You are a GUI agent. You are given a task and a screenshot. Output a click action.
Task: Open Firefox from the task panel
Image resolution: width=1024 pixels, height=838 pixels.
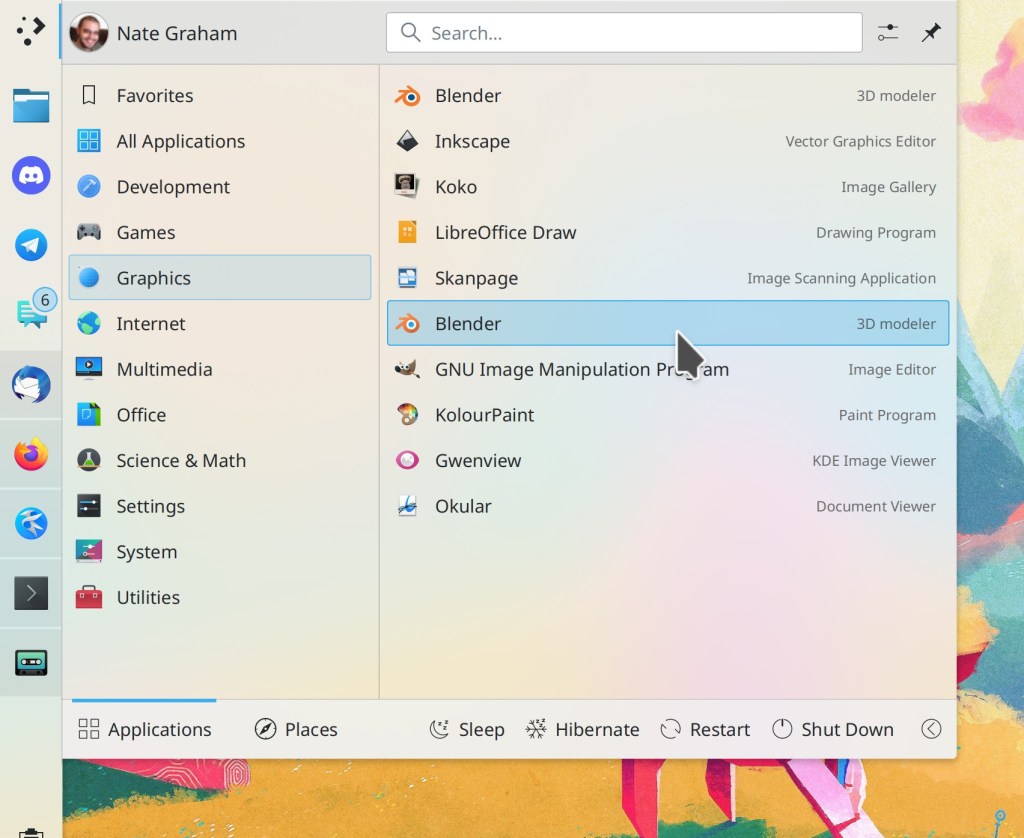click(31, 455)
